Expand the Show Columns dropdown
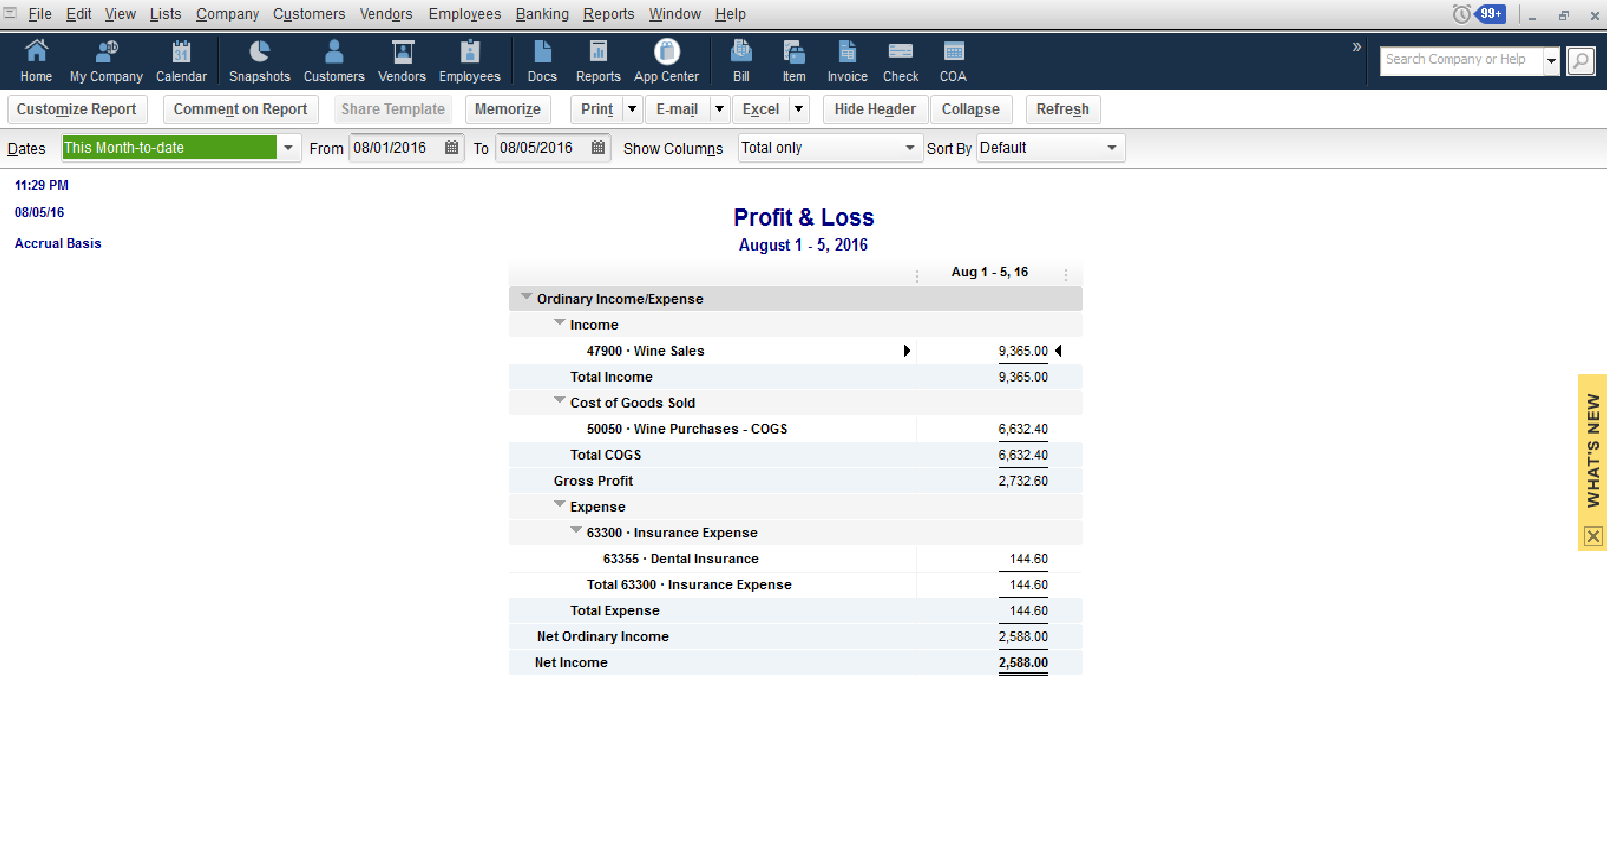 [909, 148]
